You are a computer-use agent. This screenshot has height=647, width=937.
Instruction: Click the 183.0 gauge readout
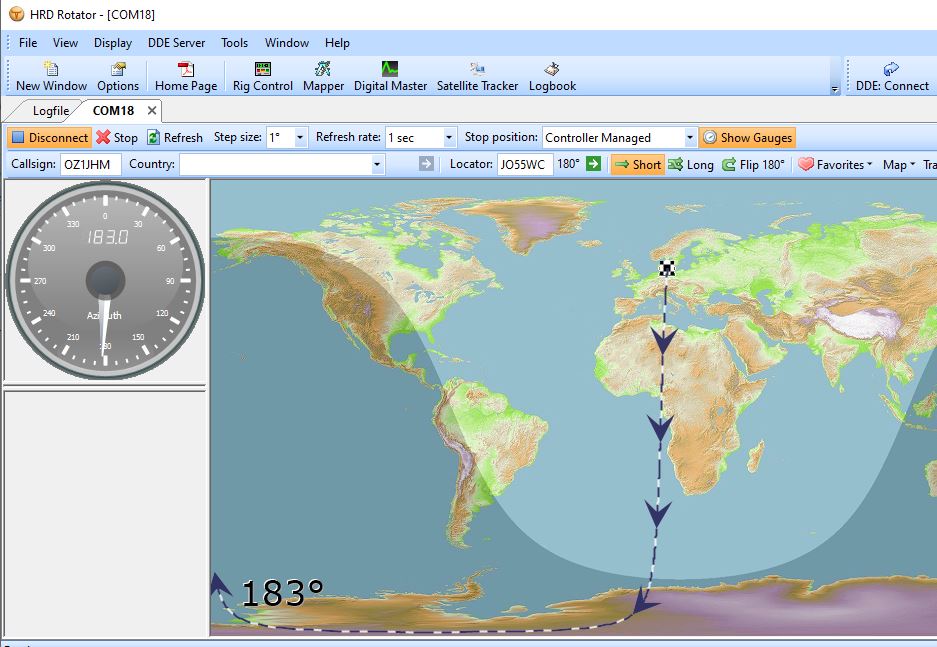108,237
